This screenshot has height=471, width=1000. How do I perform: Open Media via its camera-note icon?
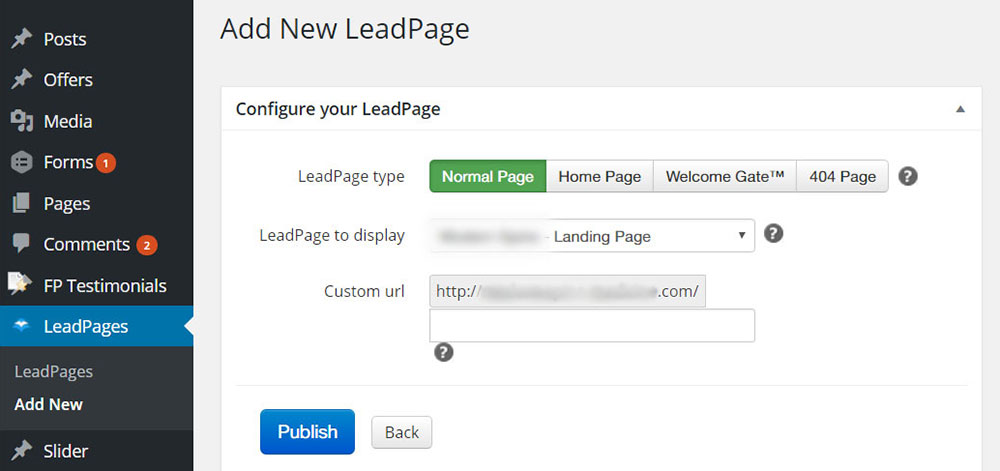[22, 121]
